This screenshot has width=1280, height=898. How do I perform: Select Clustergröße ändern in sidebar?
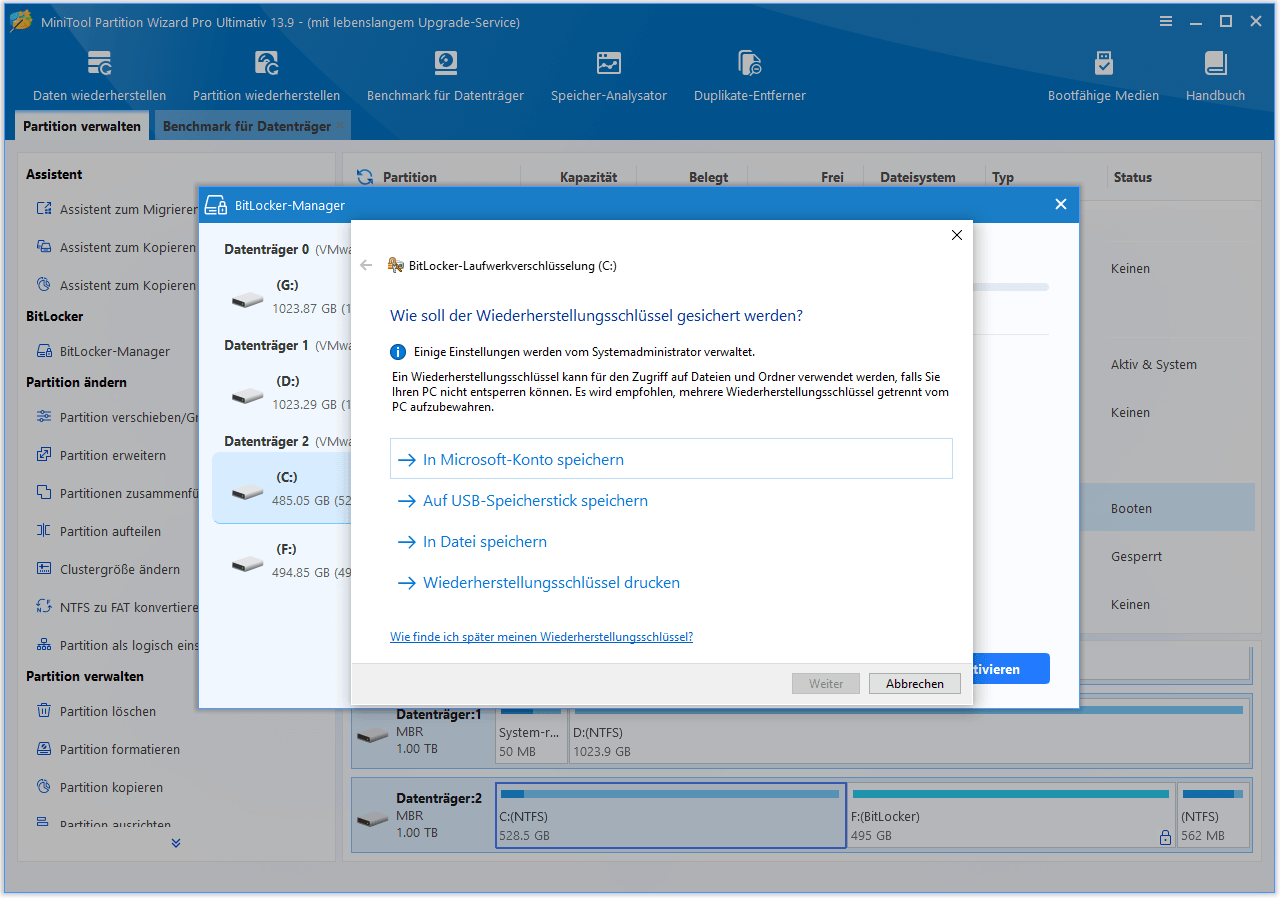[x=108, y=569]
